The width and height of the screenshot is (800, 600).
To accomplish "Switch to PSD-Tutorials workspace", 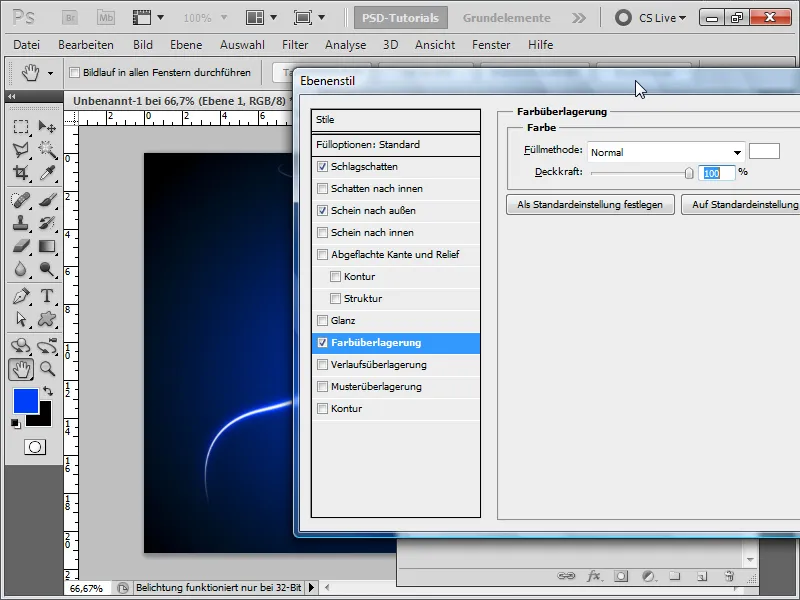I will 401,18.
